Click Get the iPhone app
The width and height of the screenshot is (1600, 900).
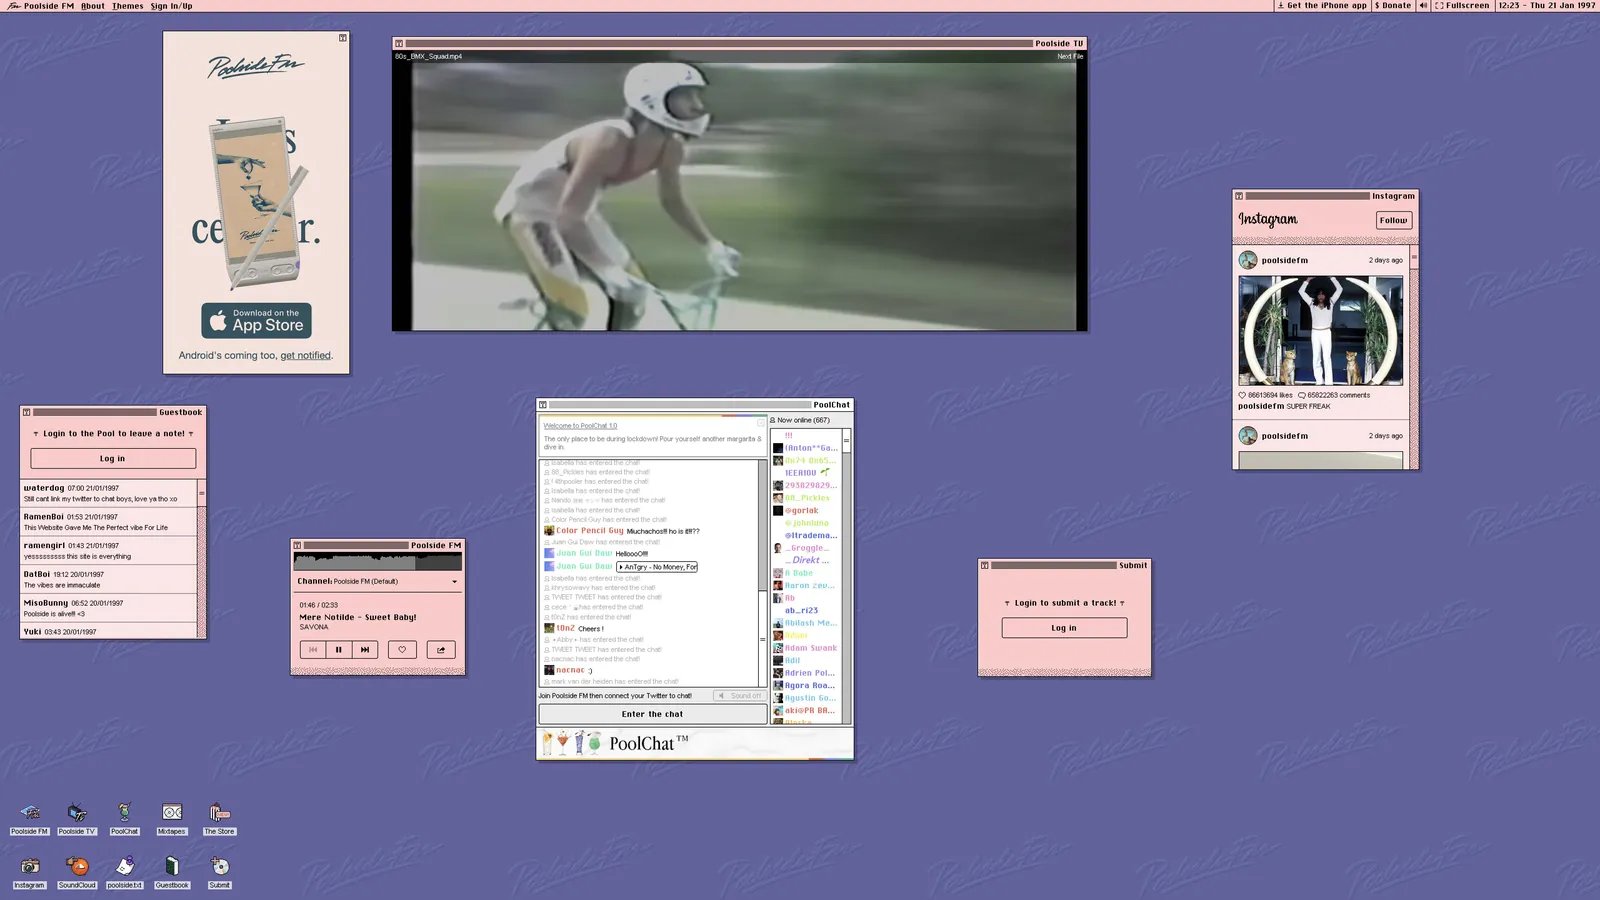click(x=1321, y=6)
